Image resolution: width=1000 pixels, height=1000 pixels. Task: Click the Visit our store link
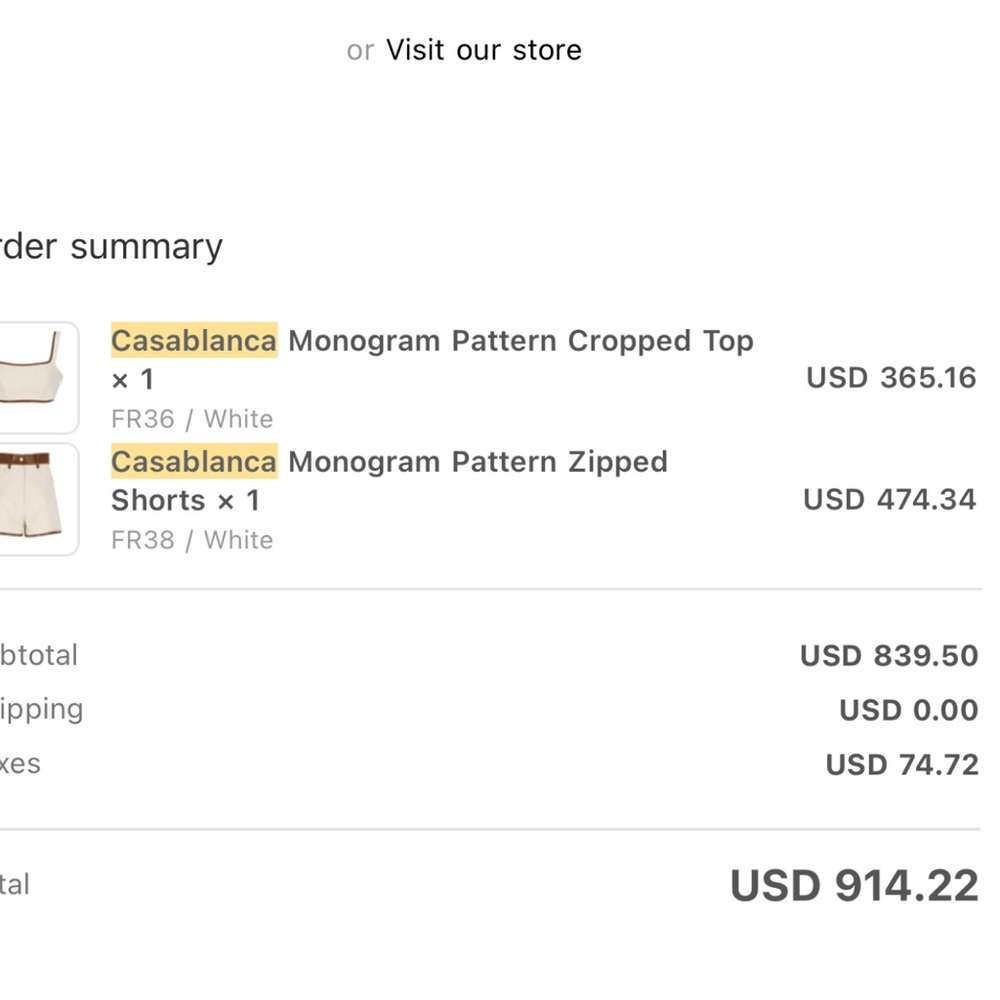tap(483, 50)
